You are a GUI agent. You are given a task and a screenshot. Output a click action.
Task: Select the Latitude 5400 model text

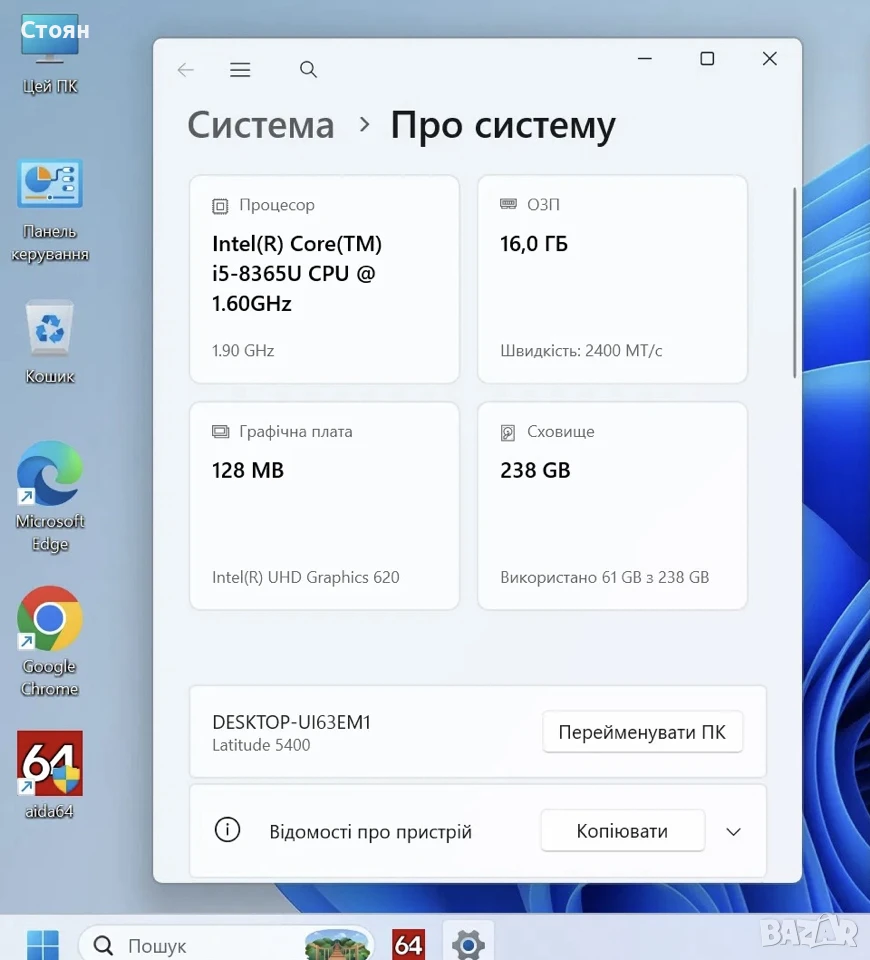pyautogui.click(x=261, y=745)
